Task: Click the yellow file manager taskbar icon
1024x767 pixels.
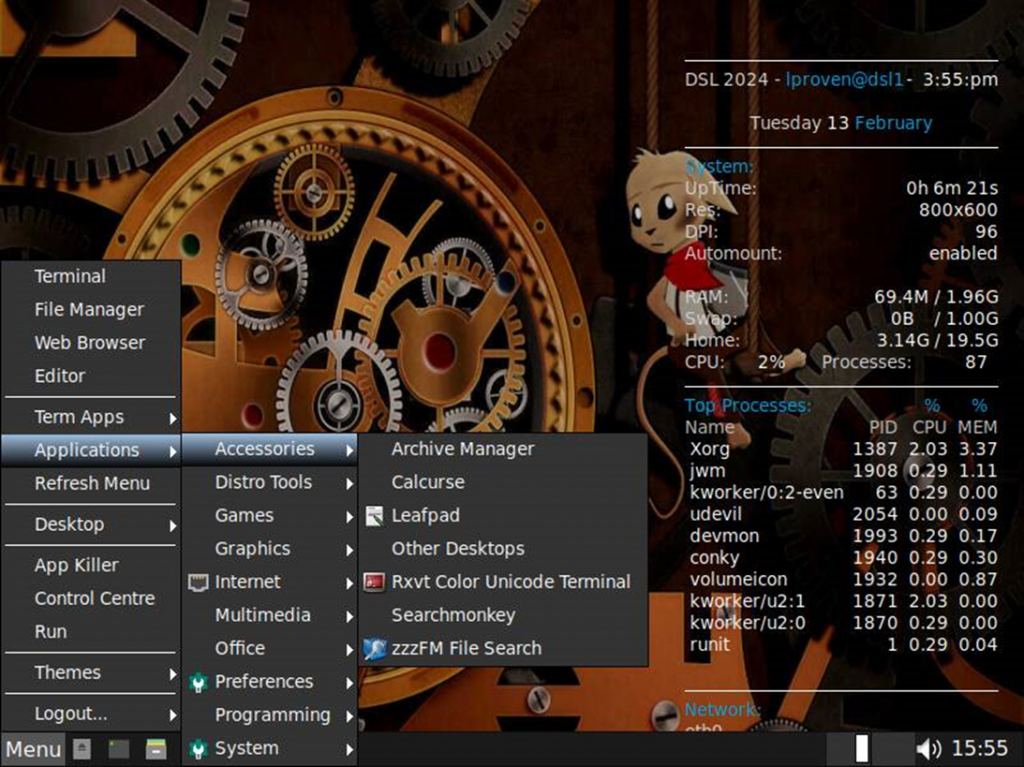Action: pos(156,749)
